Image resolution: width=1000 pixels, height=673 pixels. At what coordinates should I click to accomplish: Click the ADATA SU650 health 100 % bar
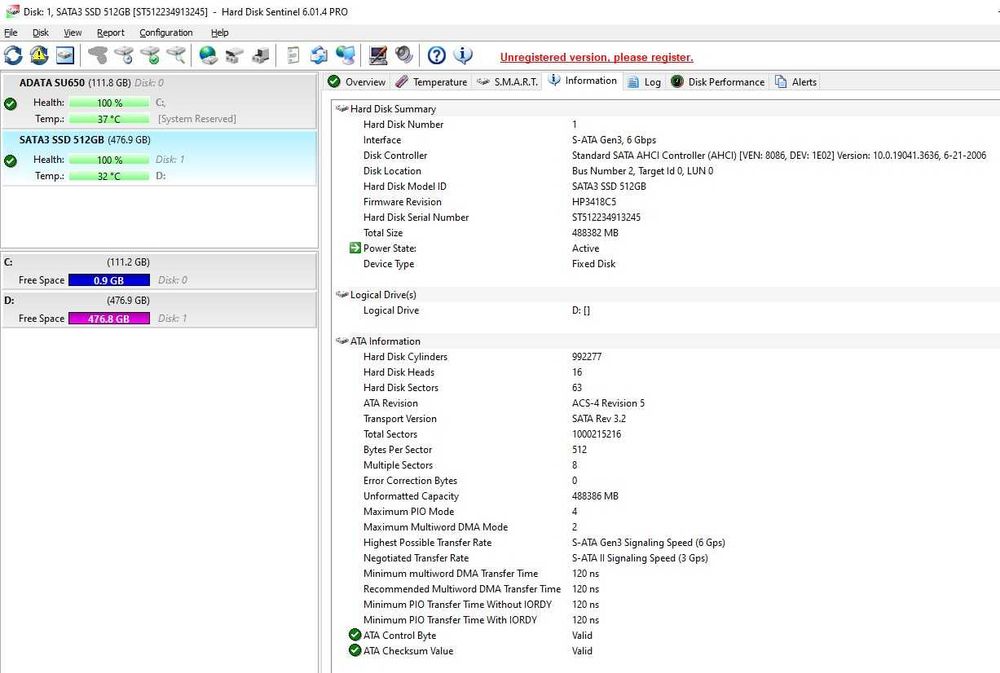pyautogui.click(x=109, y=103)
